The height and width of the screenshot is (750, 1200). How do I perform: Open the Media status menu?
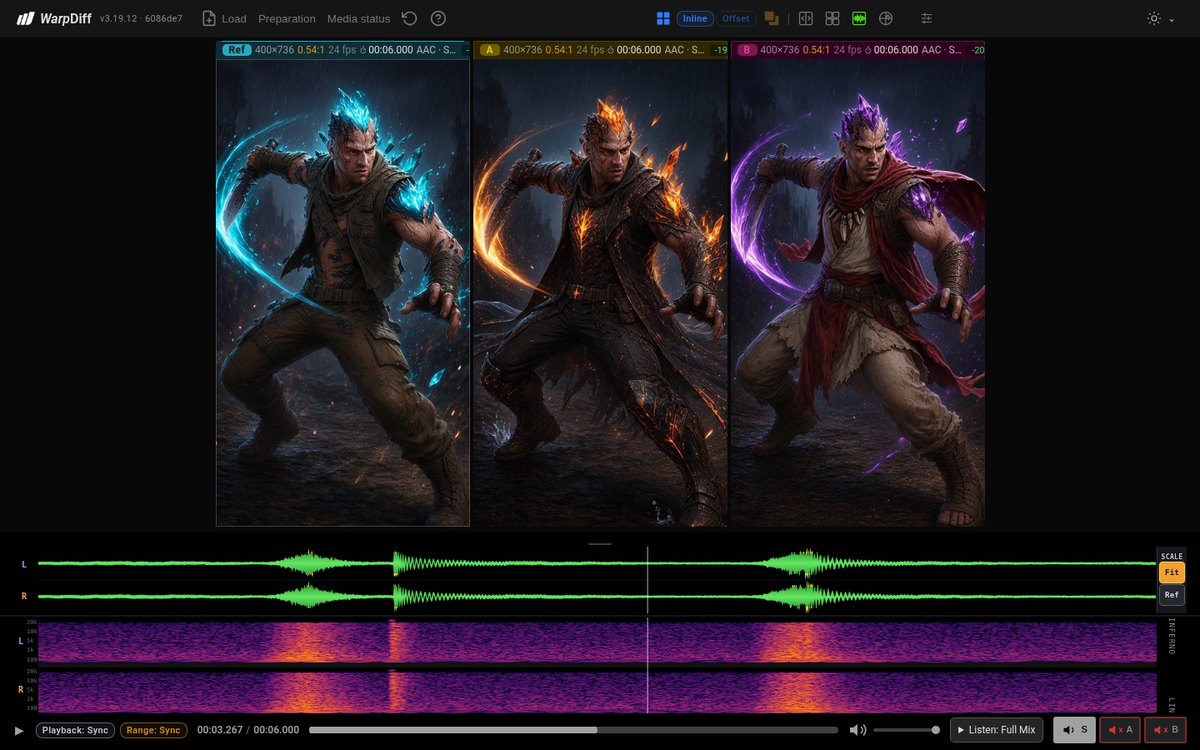tap(359, 18)
